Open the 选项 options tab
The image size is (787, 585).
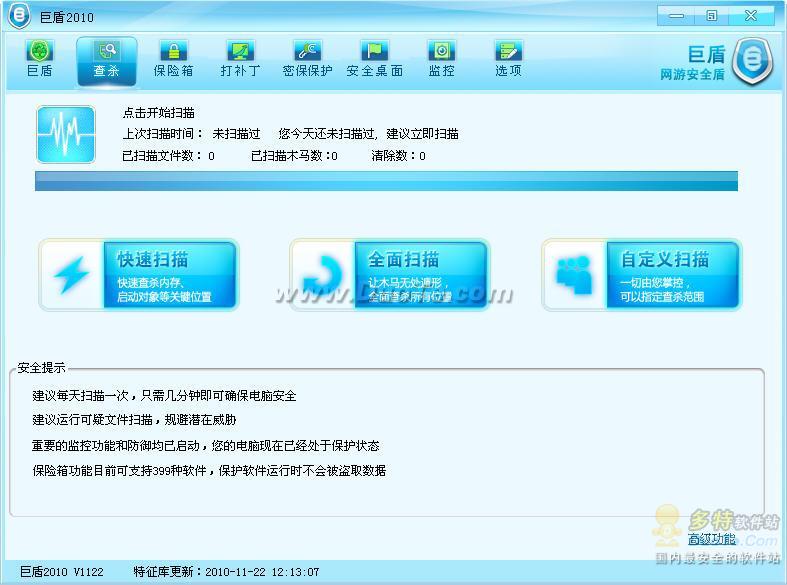[x=508, y=59]
